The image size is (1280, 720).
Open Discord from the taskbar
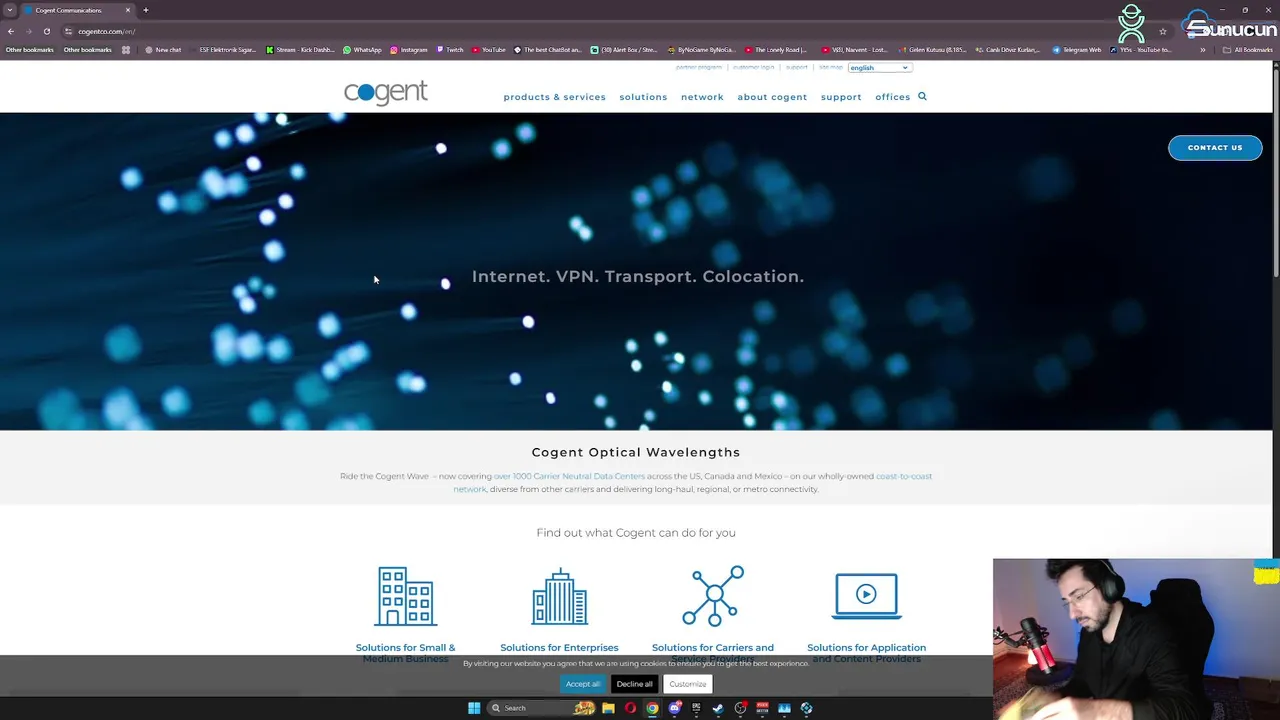coord(674,708)
